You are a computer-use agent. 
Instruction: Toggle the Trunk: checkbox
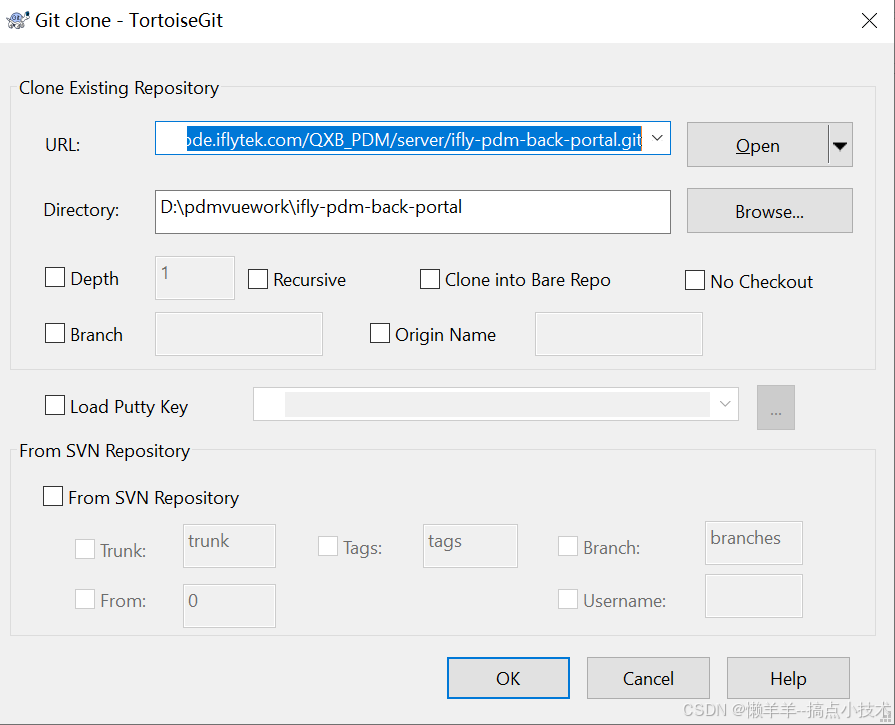click(85, 549)
